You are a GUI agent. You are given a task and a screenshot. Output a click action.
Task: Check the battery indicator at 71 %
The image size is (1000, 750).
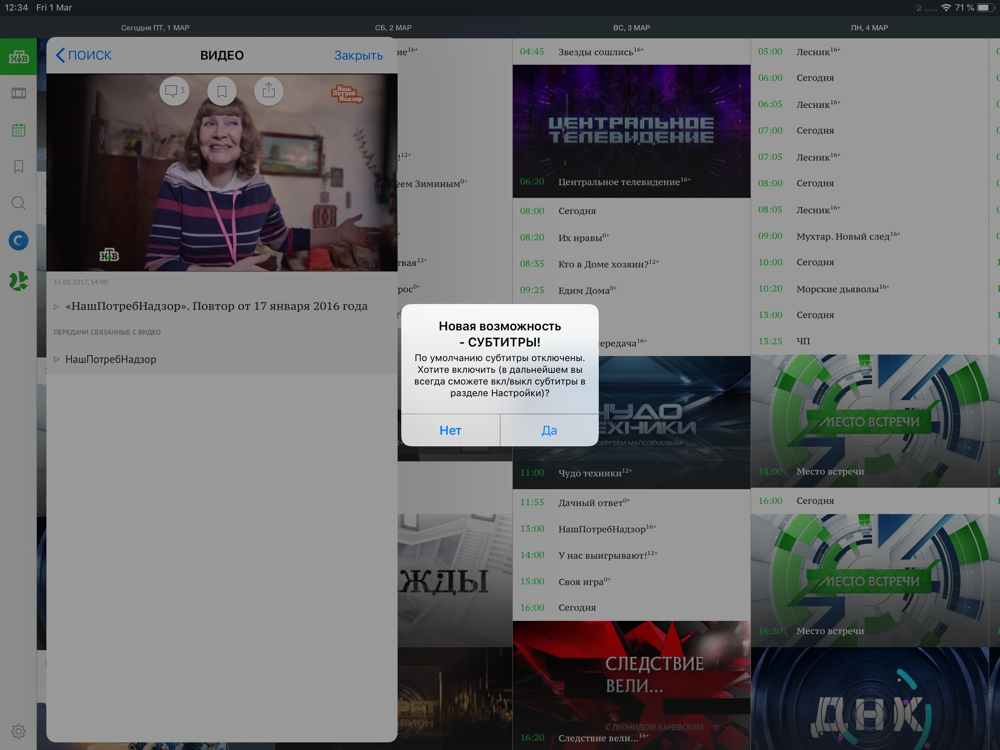click(986, 8)
